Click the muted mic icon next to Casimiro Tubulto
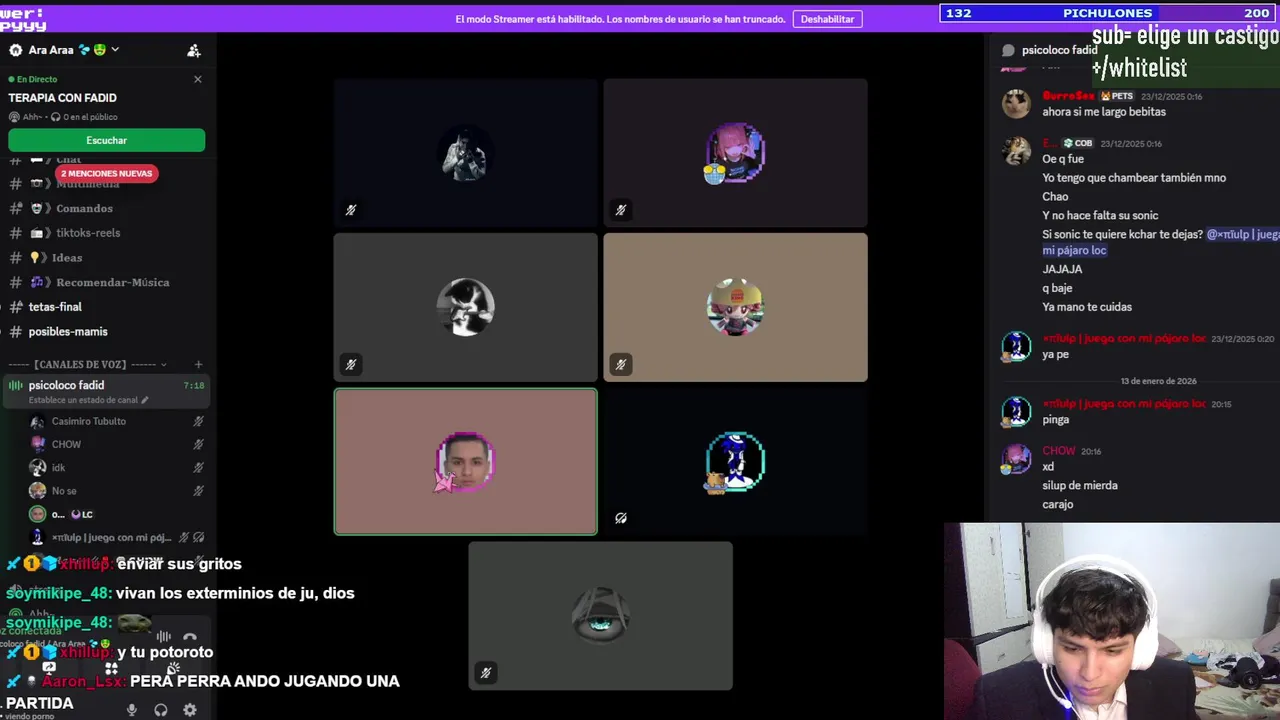1280x720 pixels. [x=198, y=421]
